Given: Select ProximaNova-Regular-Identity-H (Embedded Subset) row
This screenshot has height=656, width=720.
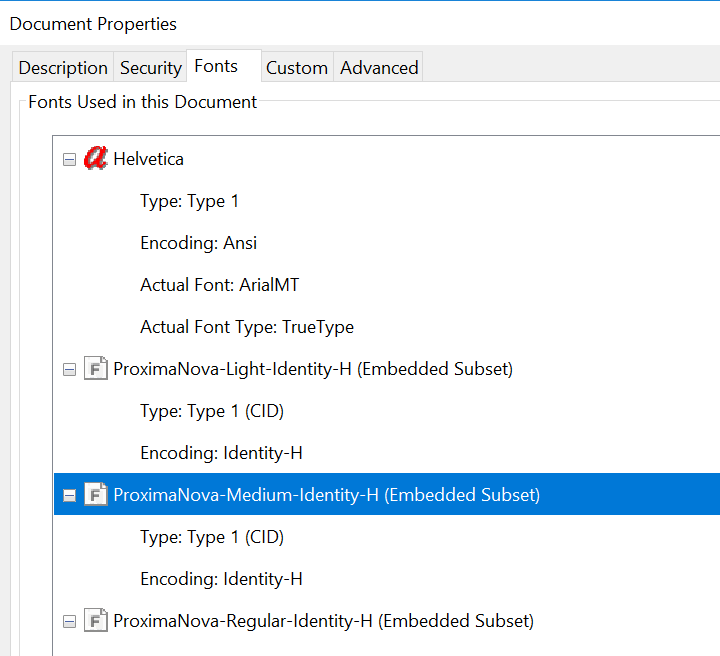Looking at the screenshot, I should click(323, 621).
